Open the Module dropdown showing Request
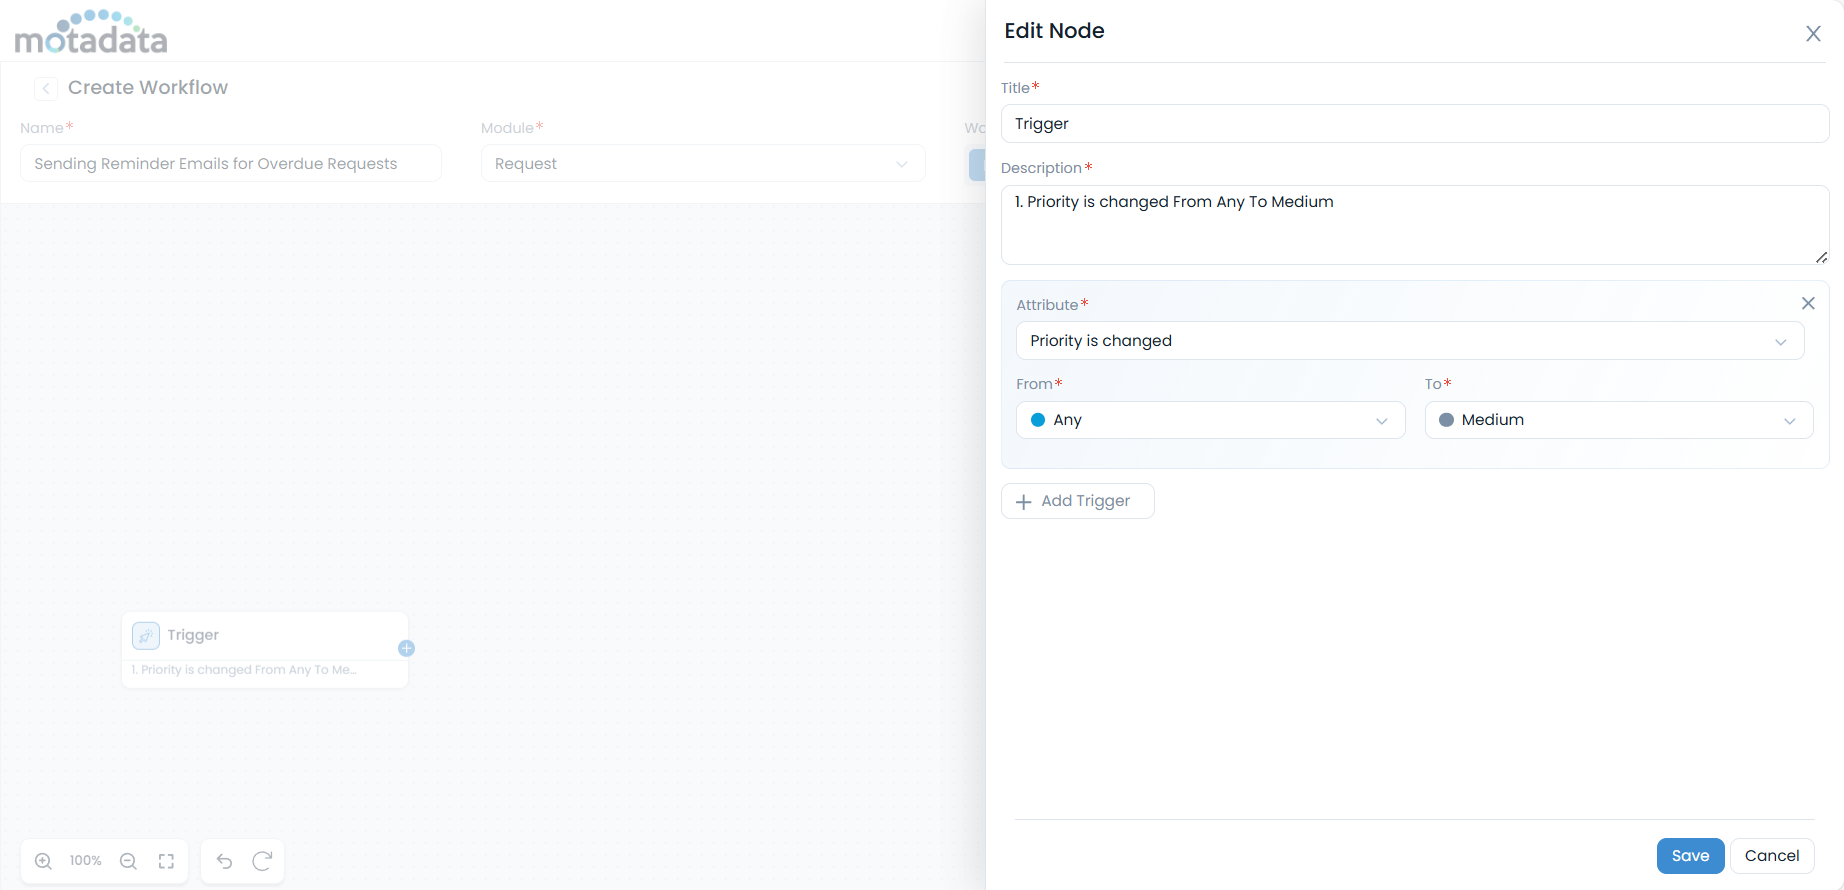Image resolution: width=1844 pixels, height=890 pixels. (702, 164)
